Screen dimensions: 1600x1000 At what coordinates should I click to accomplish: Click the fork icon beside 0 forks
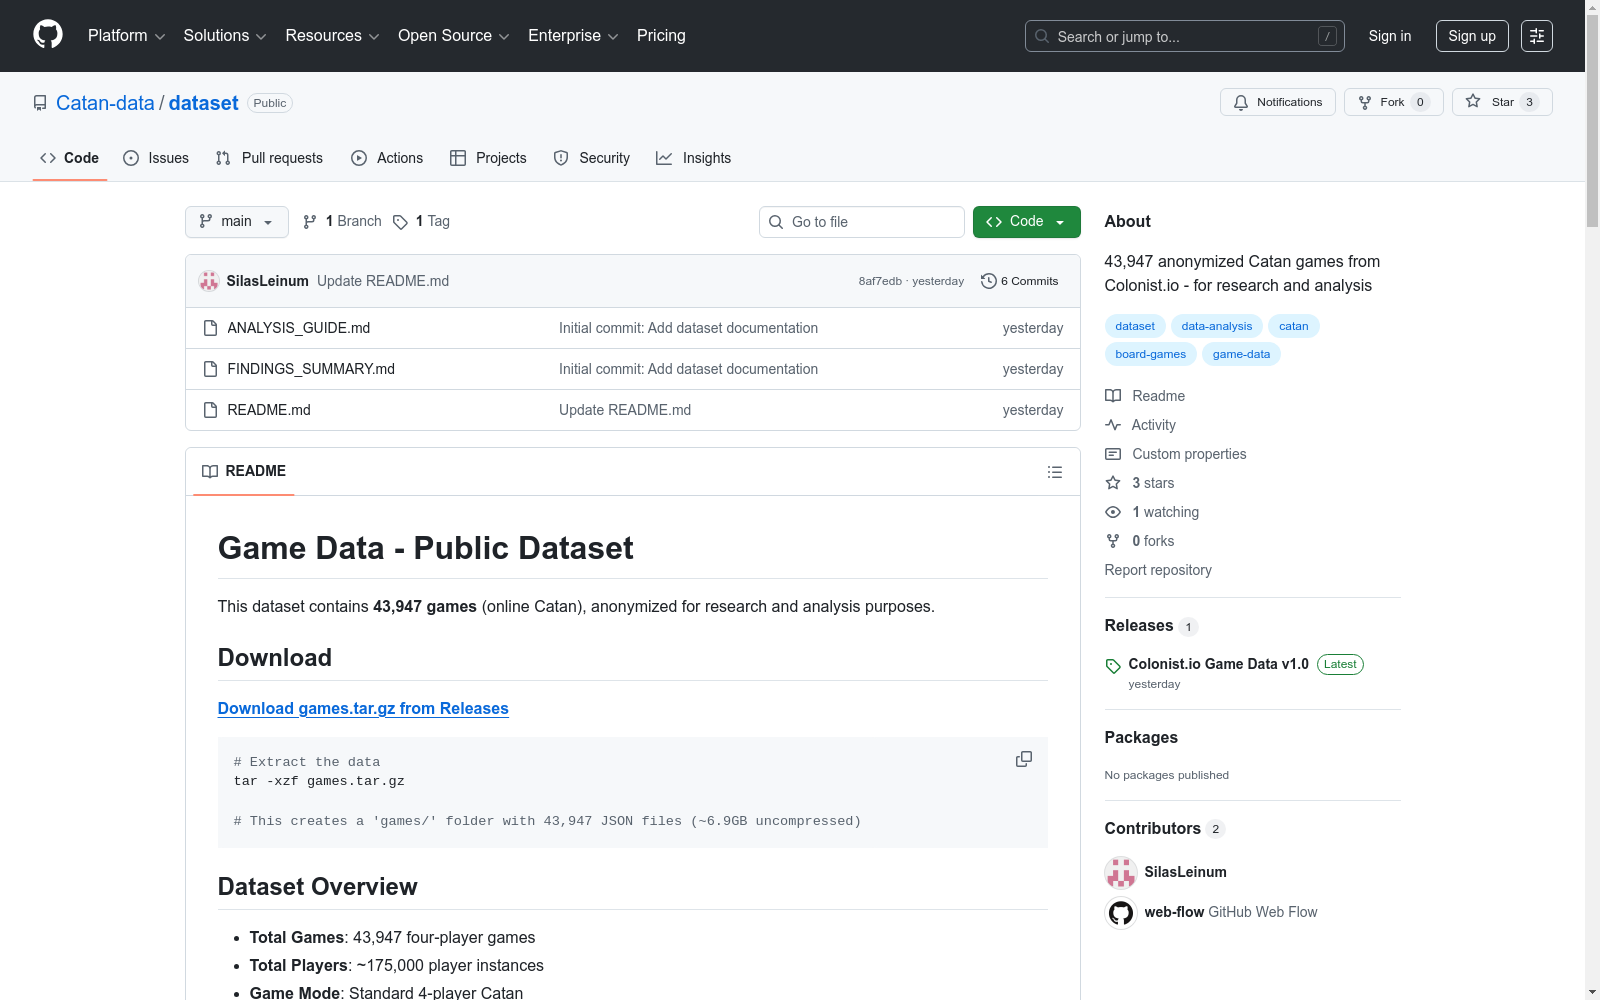tap(1113, 541)
